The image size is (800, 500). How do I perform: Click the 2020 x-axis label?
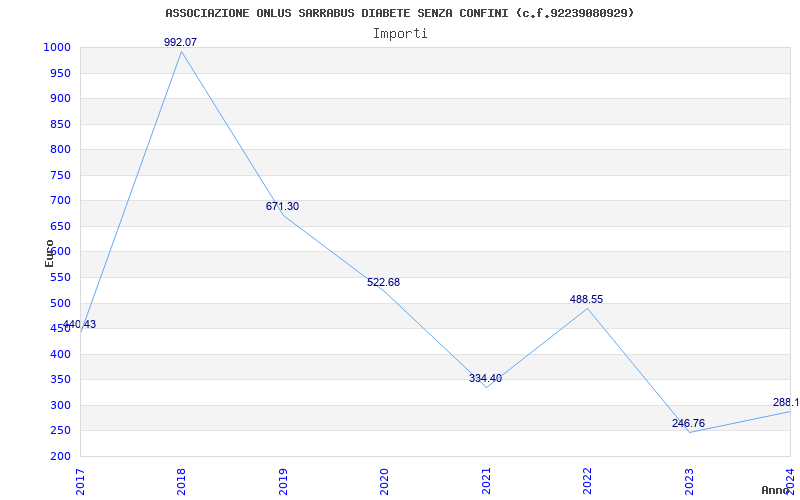pos(384,481)
